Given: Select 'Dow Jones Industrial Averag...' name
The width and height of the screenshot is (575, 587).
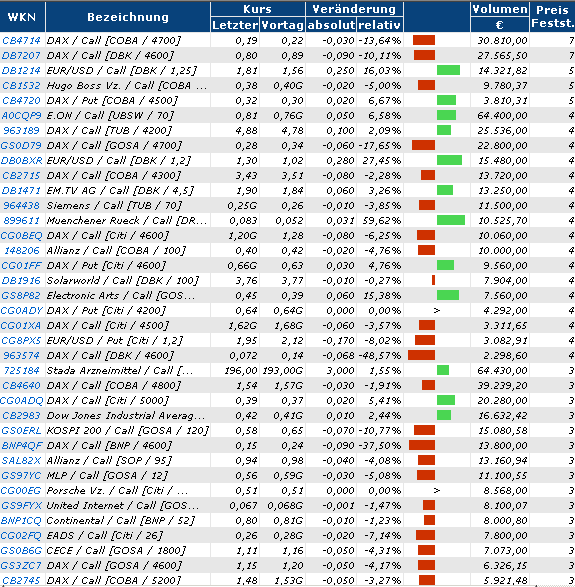Looking at the screenshot, I should 126,416.
